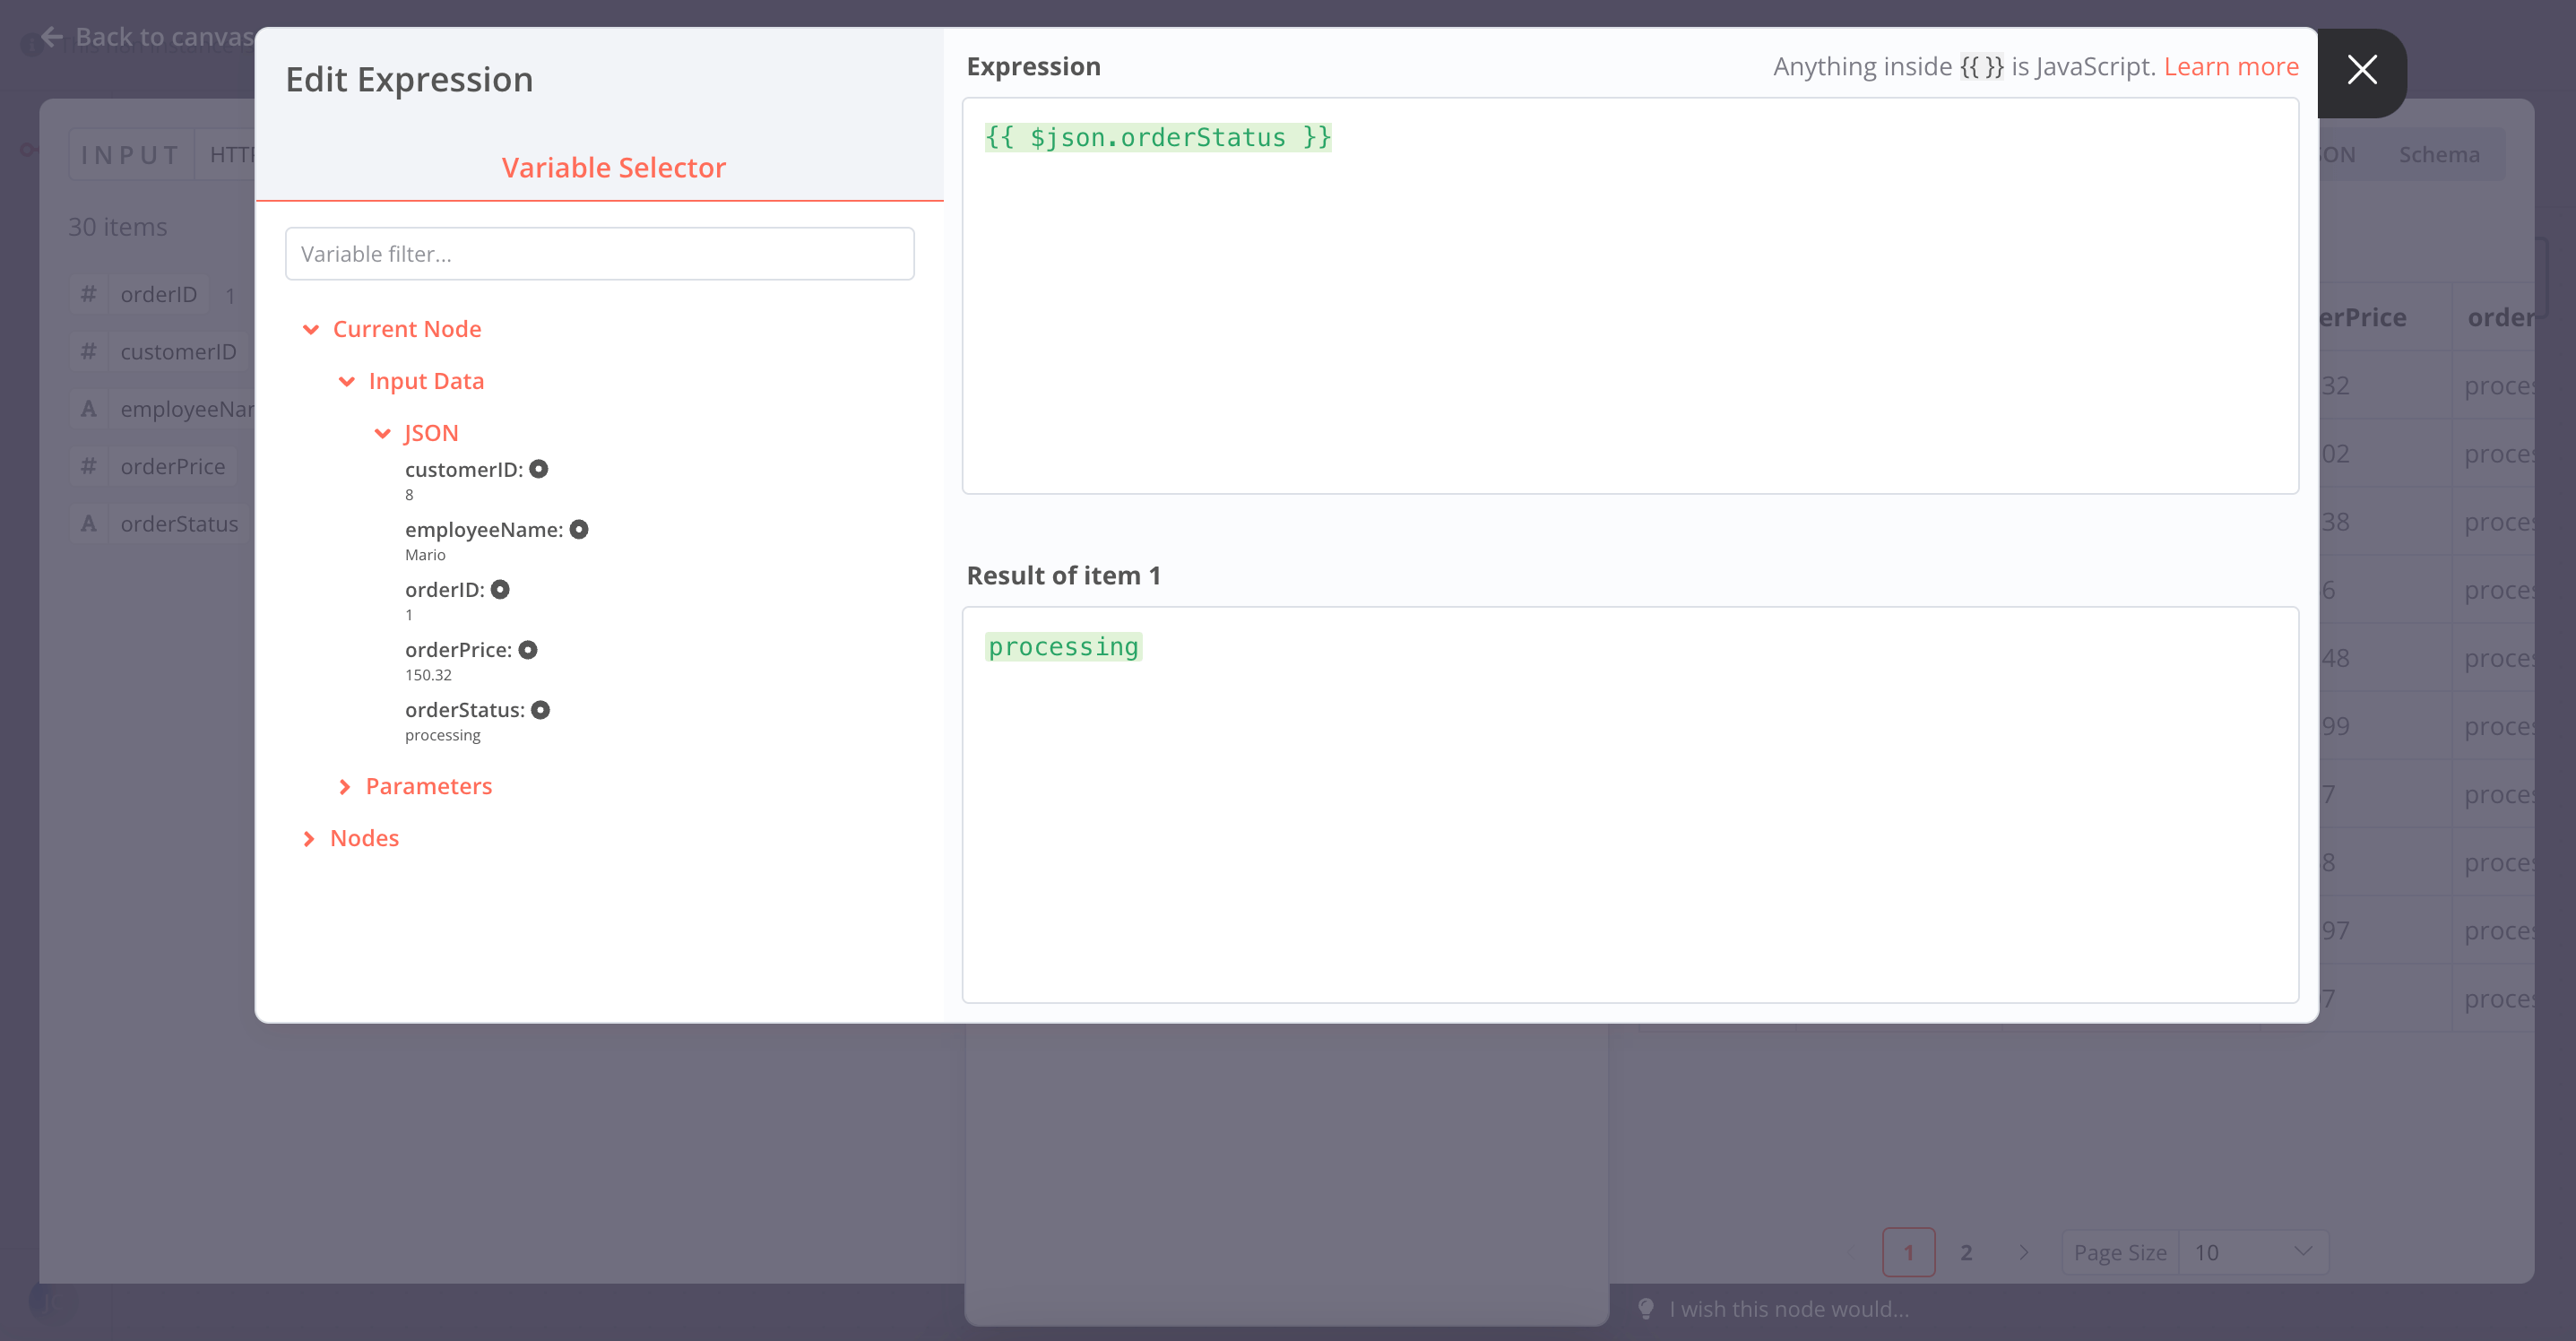Switch to the Schema tab
Screen dimensions: 2576x1341
coord(2439,155)
